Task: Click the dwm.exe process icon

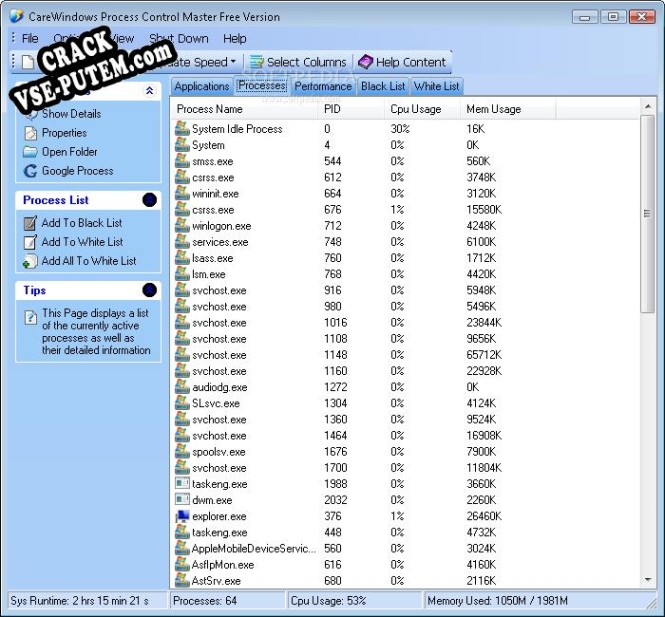Action: (182, 500)
